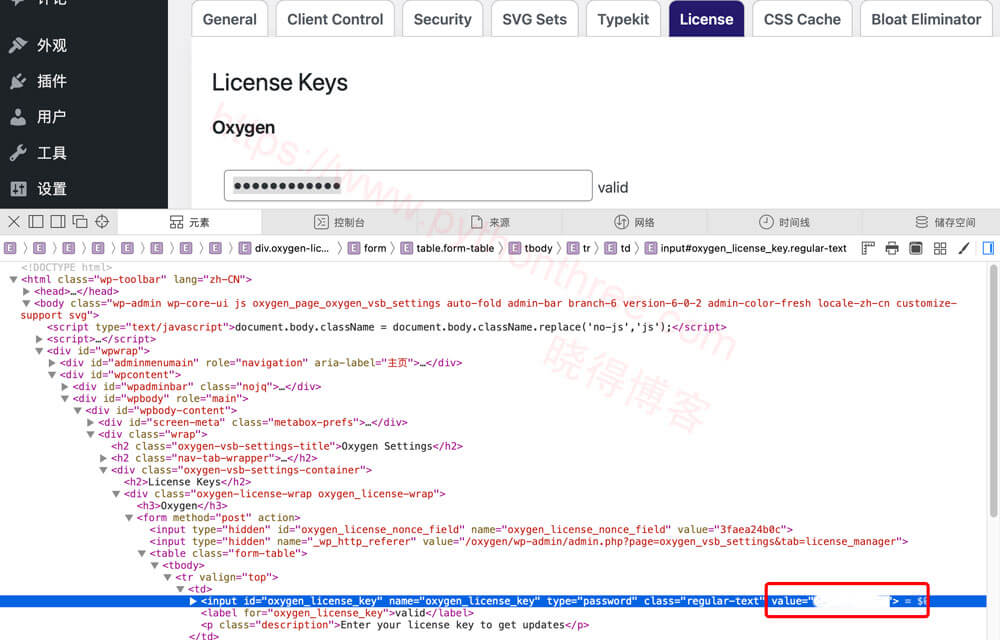The height and width of the screenshot is (640, 1000).
Task: Detach the Web Inspector into a separate window
Action: (80, 222)
